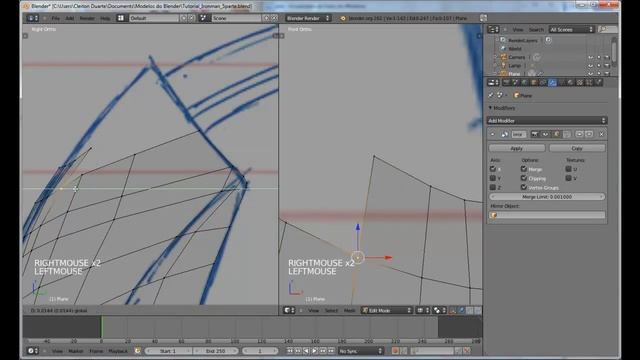This screenshot has height=360, width=640.
Task: Click the Scene name field
Action: click(x=236, y=18)
